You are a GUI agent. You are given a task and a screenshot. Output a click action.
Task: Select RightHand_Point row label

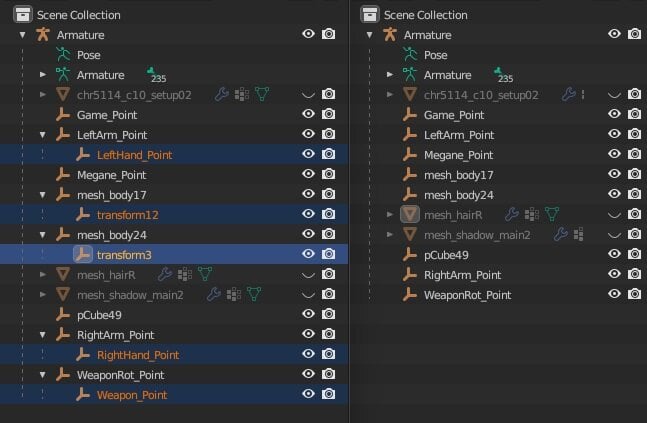(x=138, y=355)
